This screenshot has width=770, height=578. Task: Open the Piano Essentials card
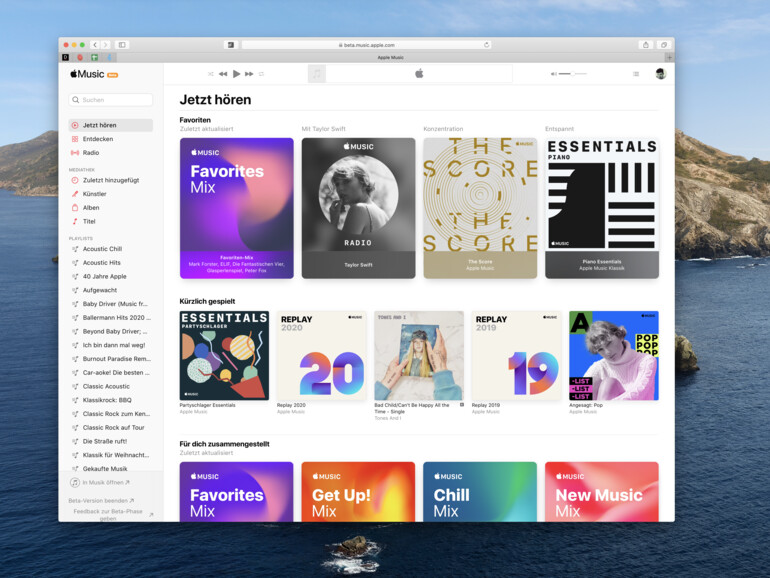point(602,208)
